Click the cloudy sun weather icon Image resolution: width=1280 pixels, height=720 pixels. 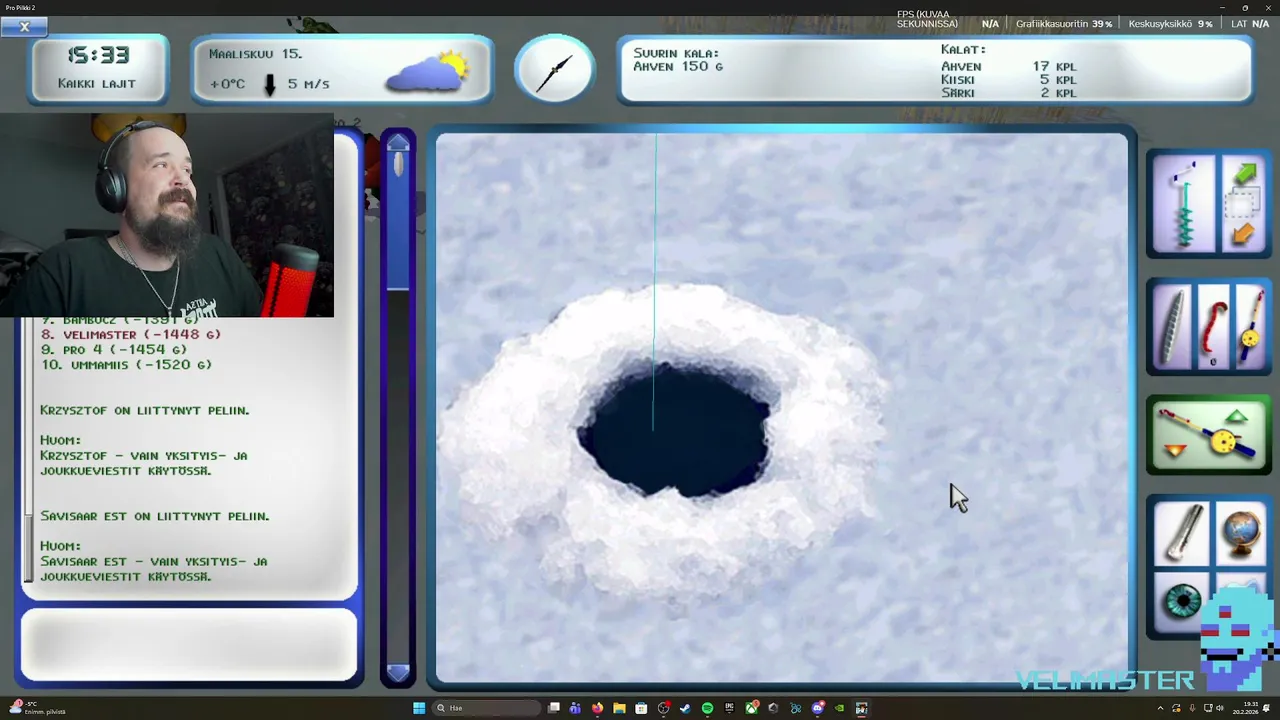[428, 70]
